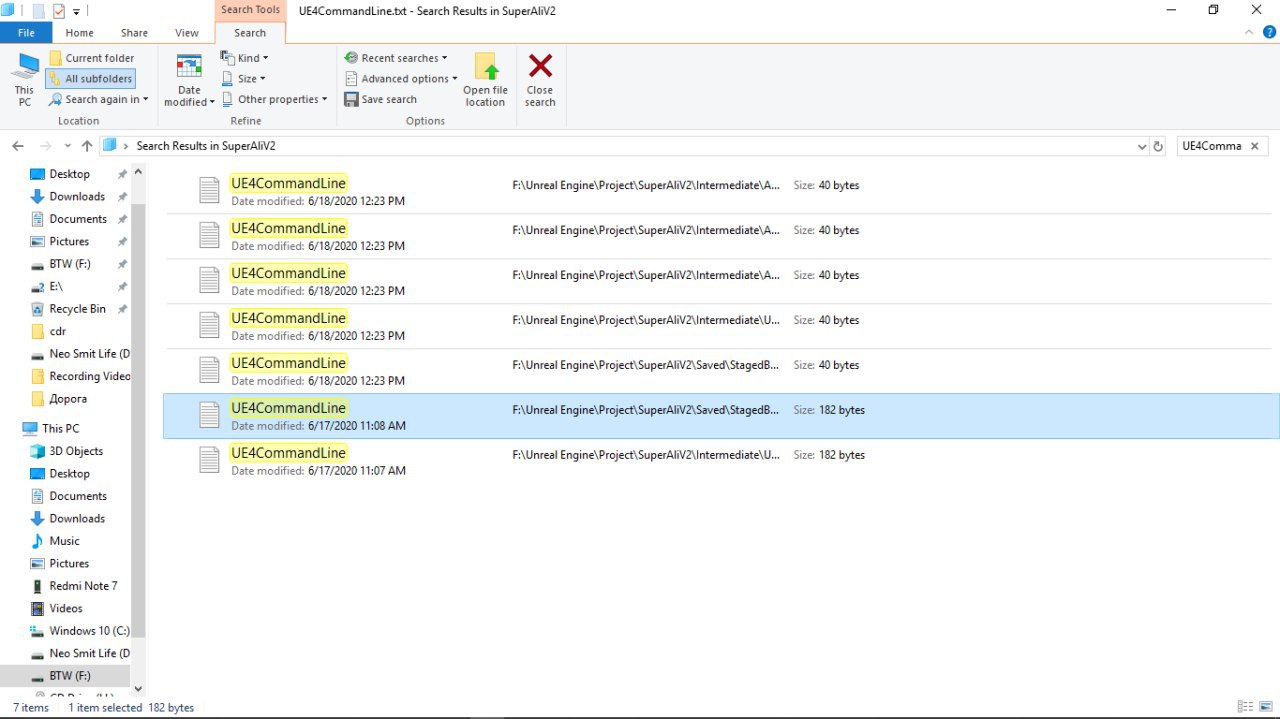Open the Music folder
1280x719 pixels.
pyautogui.click(x=64, y=541)
